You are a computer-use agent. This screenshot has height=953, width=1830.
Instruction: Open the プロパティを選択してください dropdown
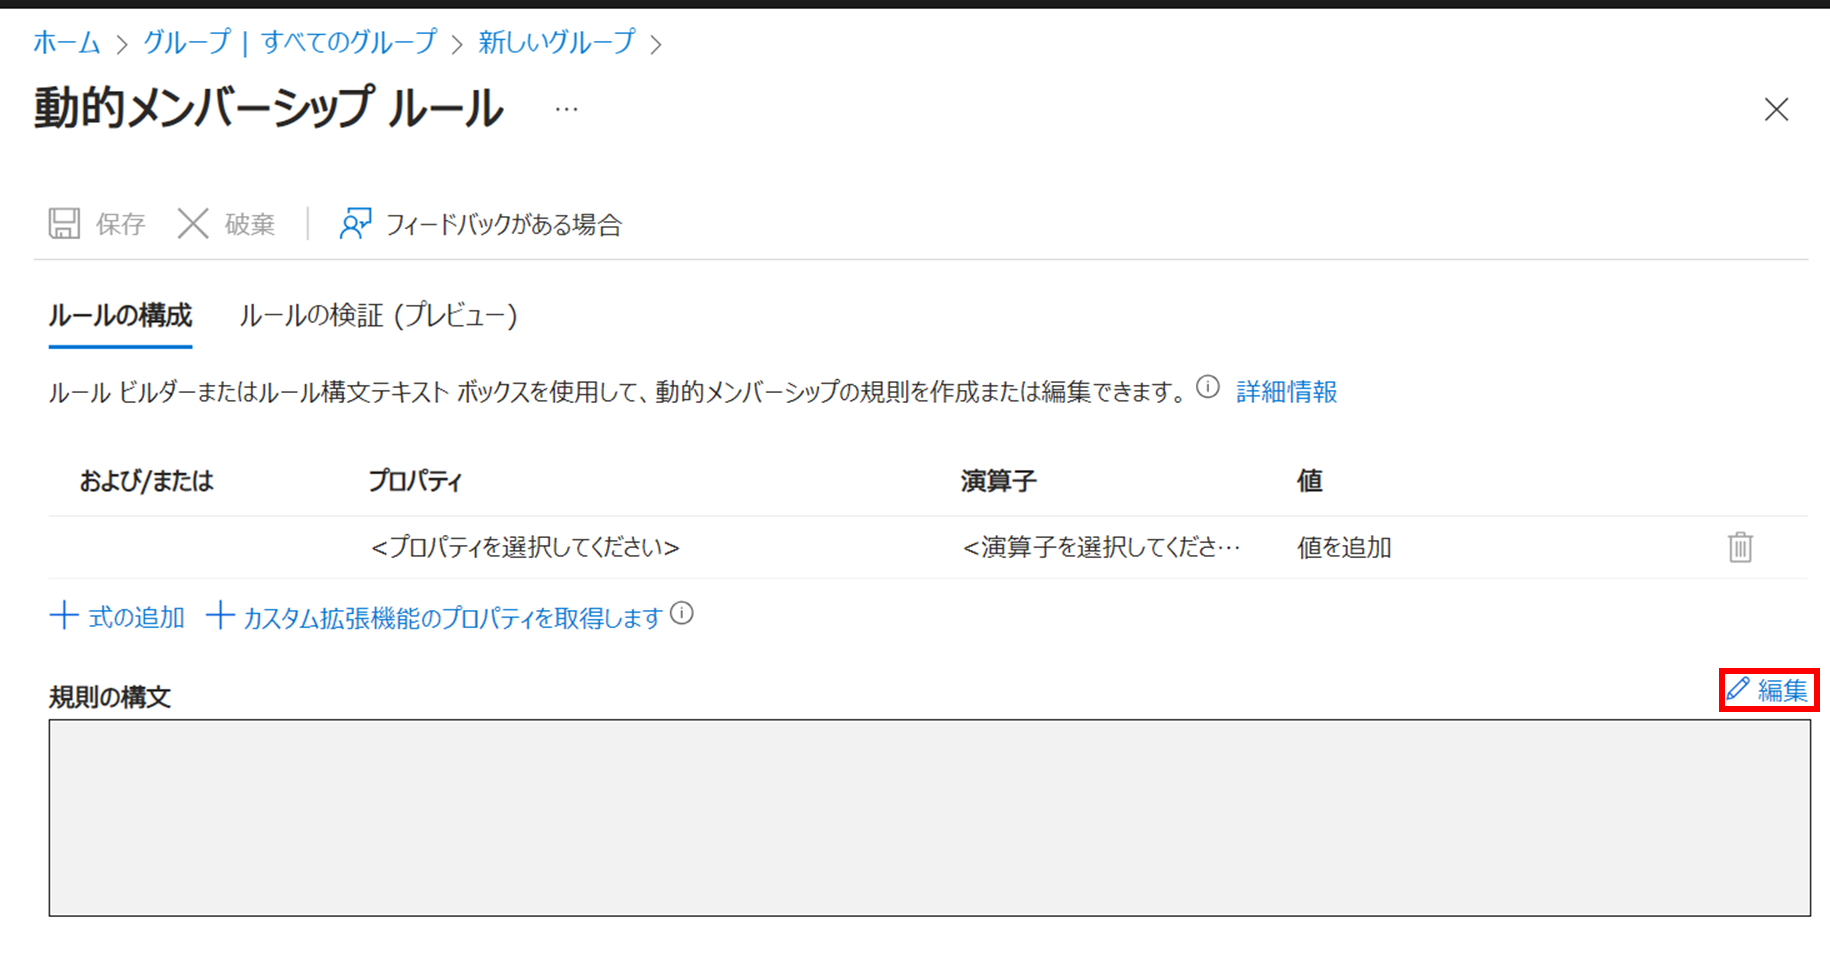525,547
